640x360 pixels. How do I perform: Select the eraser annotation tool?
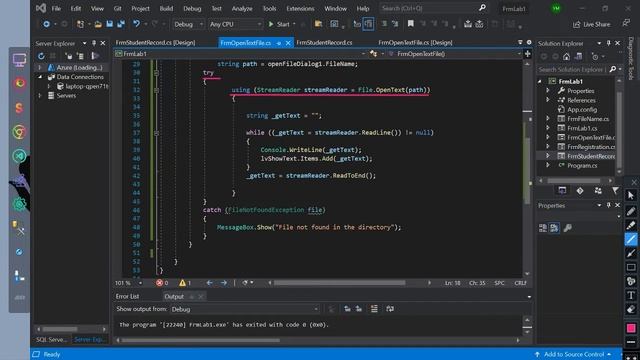coord(631,309)
